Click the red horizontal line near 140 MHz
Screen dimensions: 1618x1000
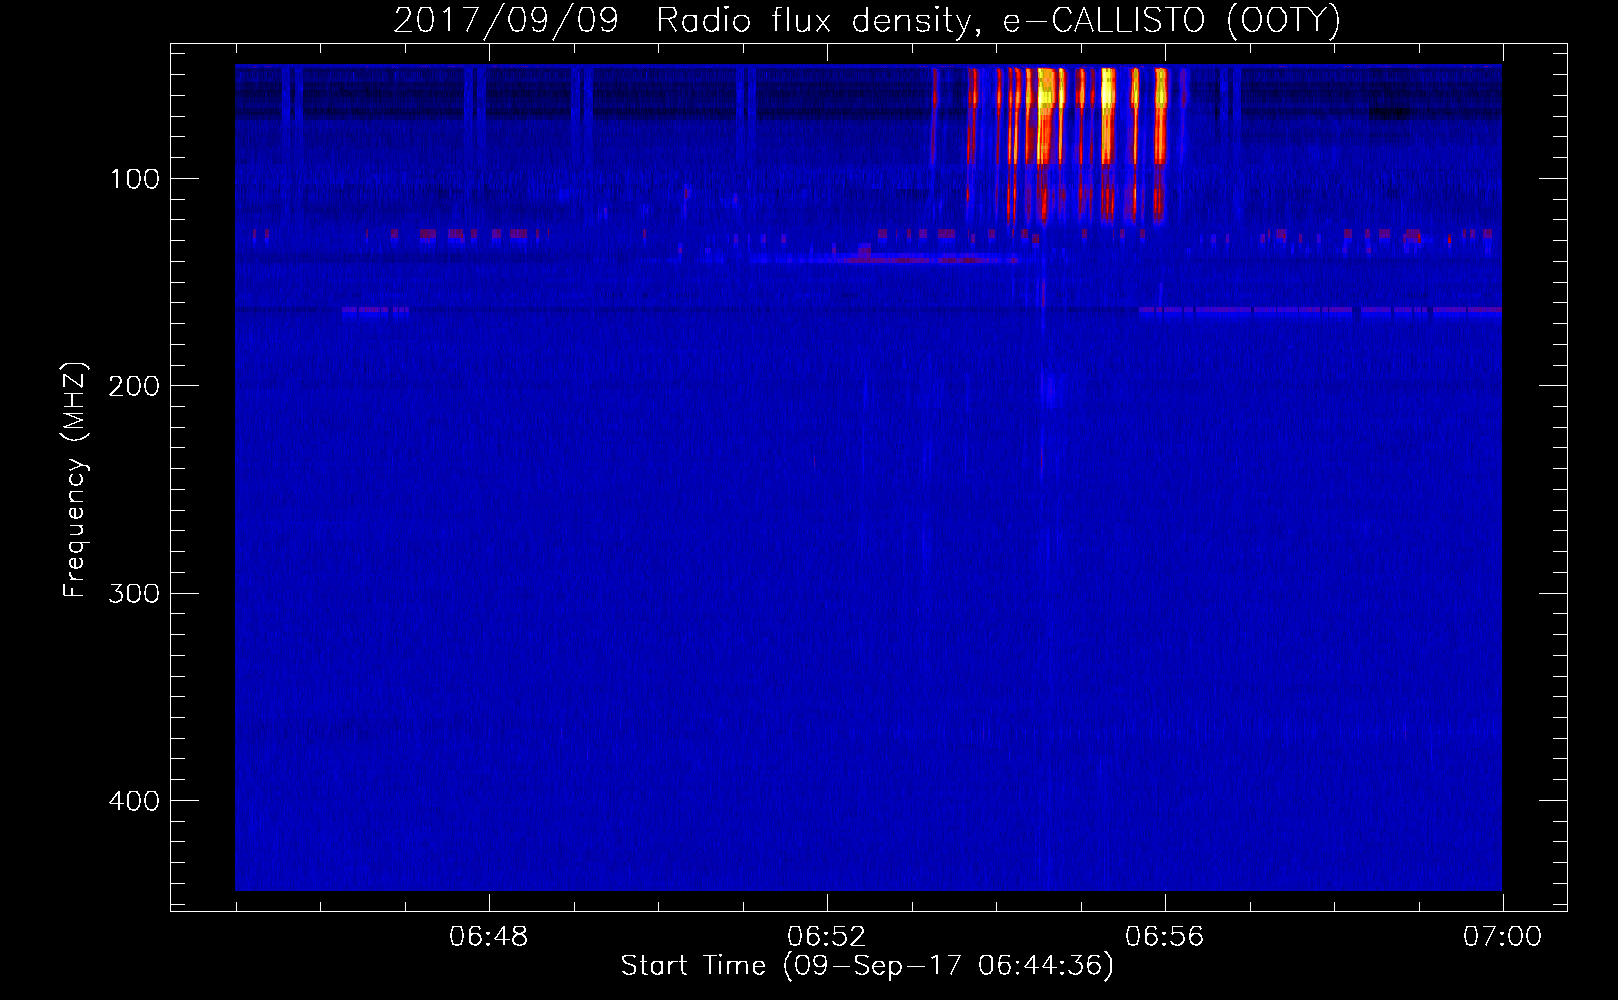(930, 259)
